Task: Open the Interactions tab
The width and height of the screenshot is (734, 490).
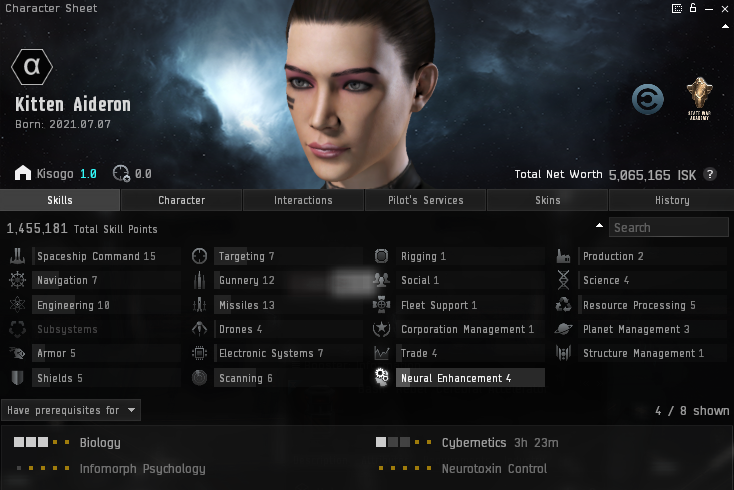Action: [303, 200]
